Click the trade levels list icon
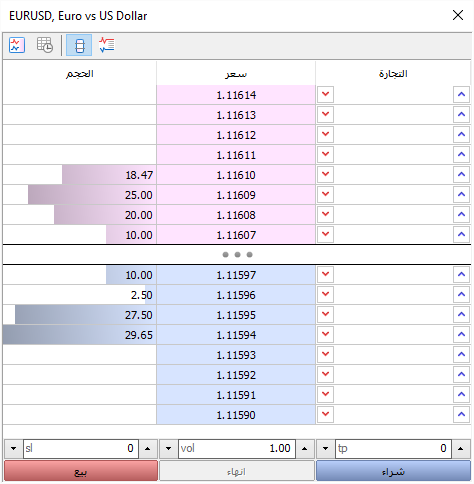 [x=107, y=45]
